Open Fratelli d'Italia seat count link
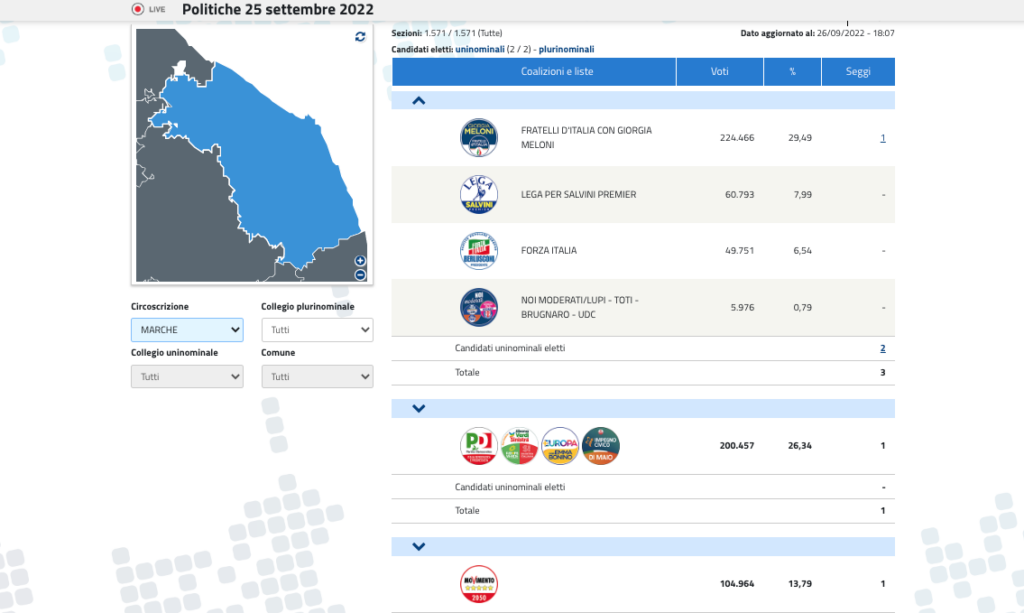This screenshot has height=613, width=1024. 883,138
